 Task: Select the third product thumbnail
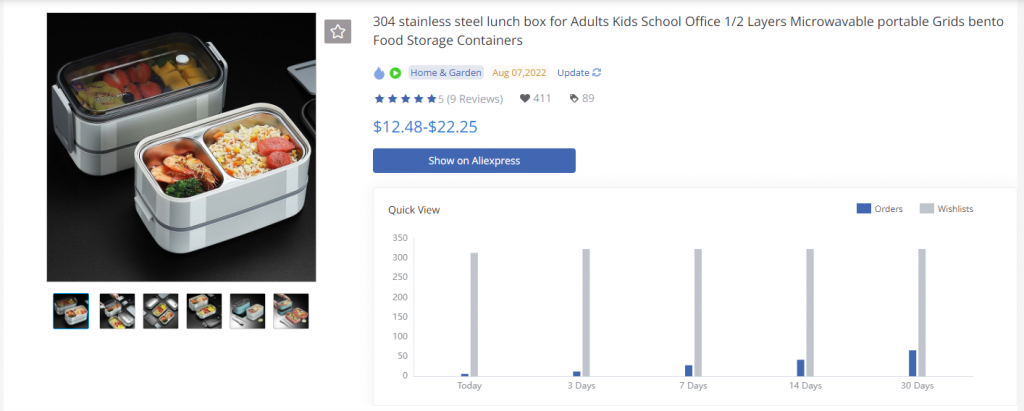(161, 311)
